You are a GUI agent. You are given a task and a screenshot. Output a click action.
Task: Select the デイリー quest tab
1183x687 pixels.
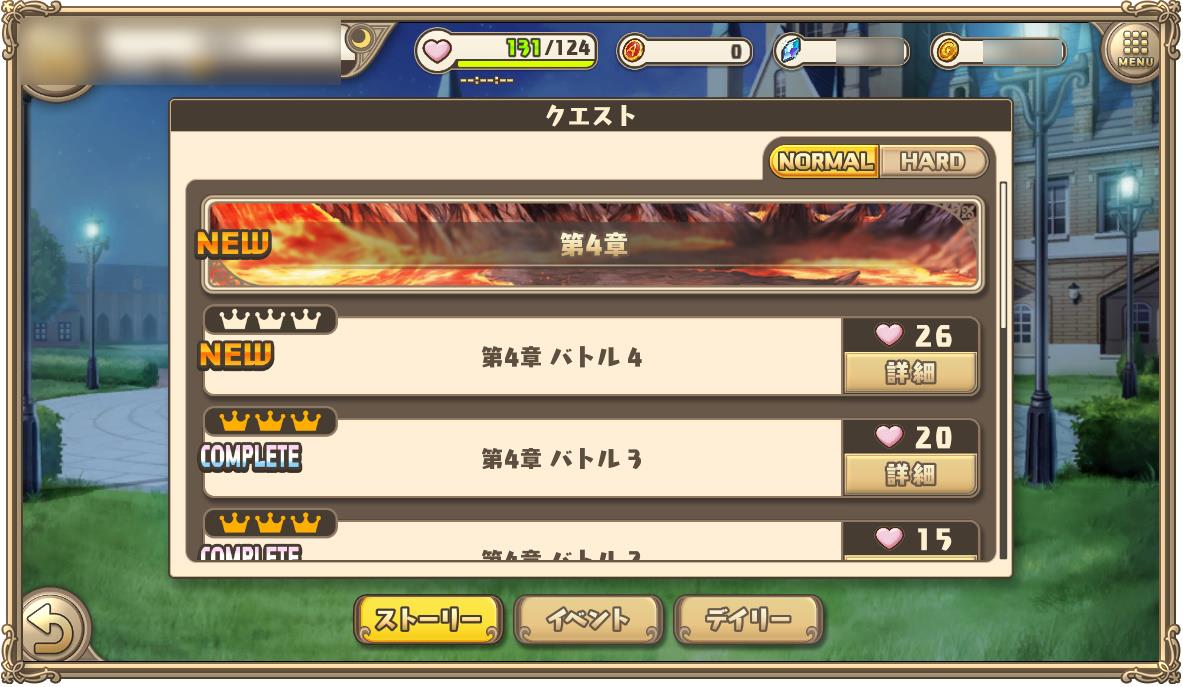point(748,620)
